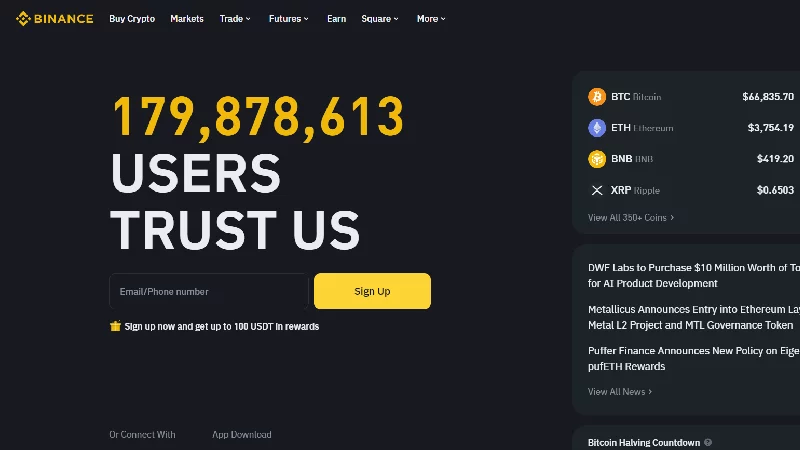Open the Buy Crypto menu item
800x450 pixels.
click(x=132, y=19)
